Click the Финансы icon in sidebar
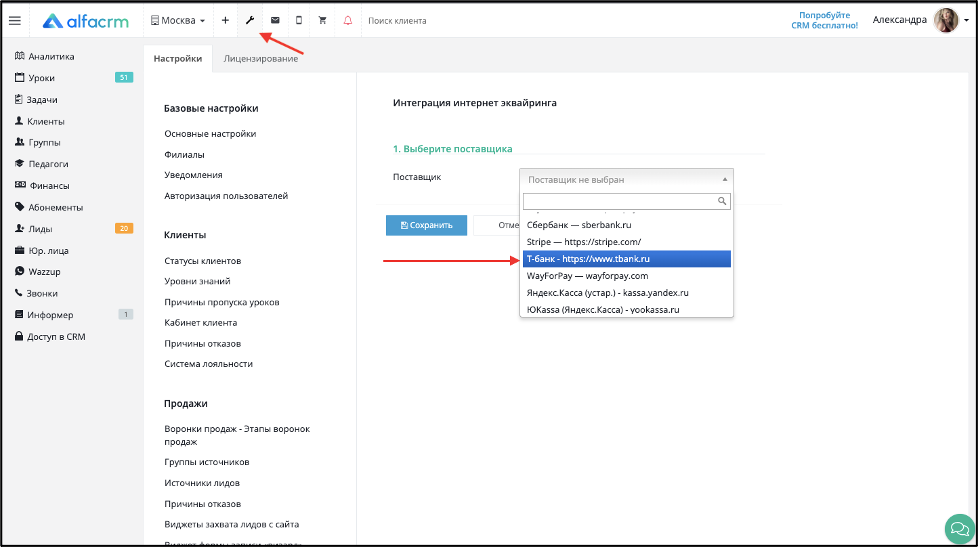979x547 pixels. coord(20,185)
